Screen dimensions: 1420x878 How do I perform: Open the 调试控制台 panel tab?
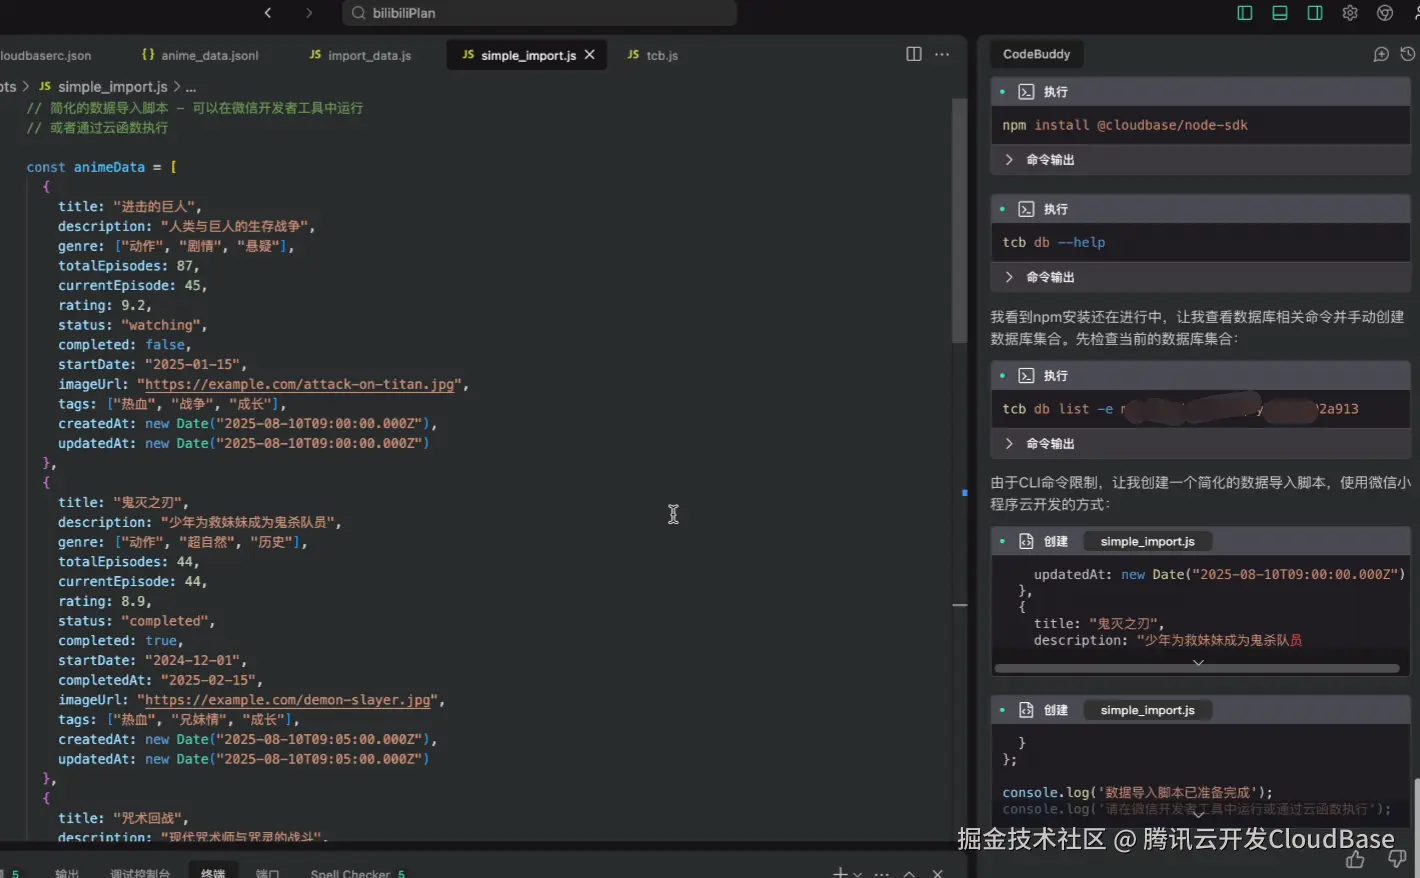pyautogui.click(x=140, y=871)
